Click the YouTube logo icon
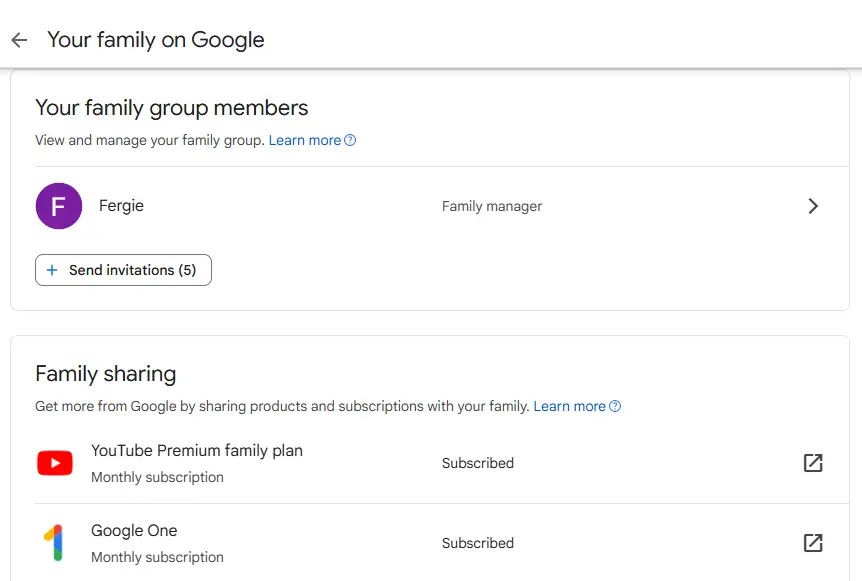Screen dimensions: 862x581 [55, 463]
